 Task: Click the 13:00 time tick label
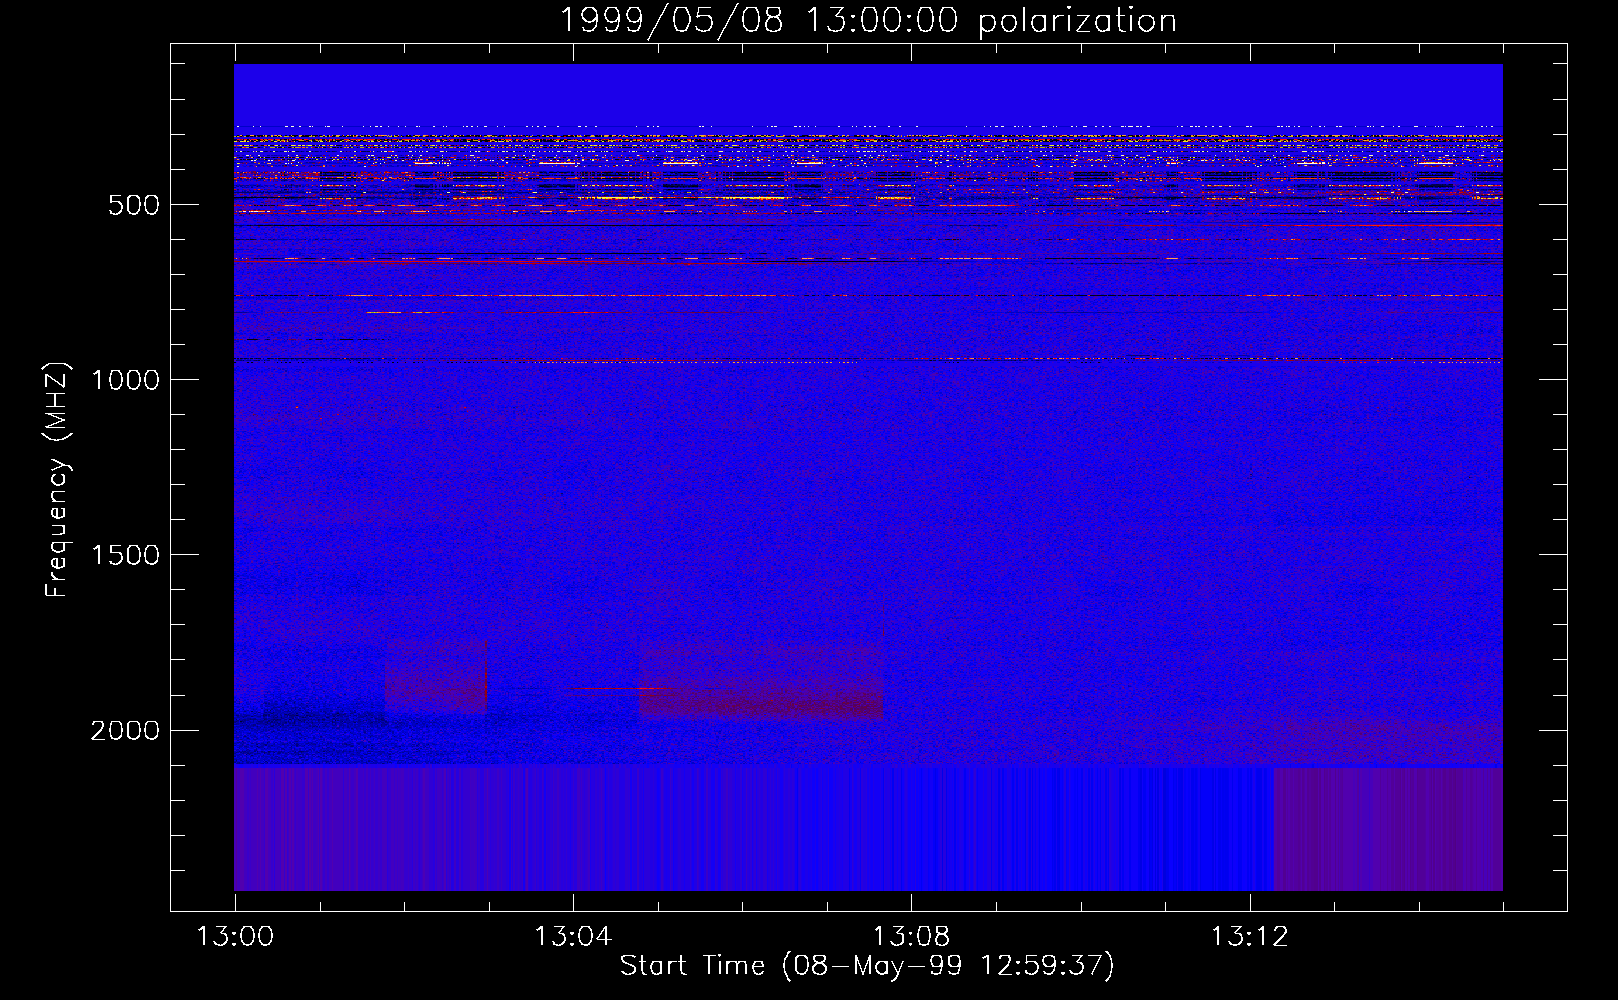(235, 937)
